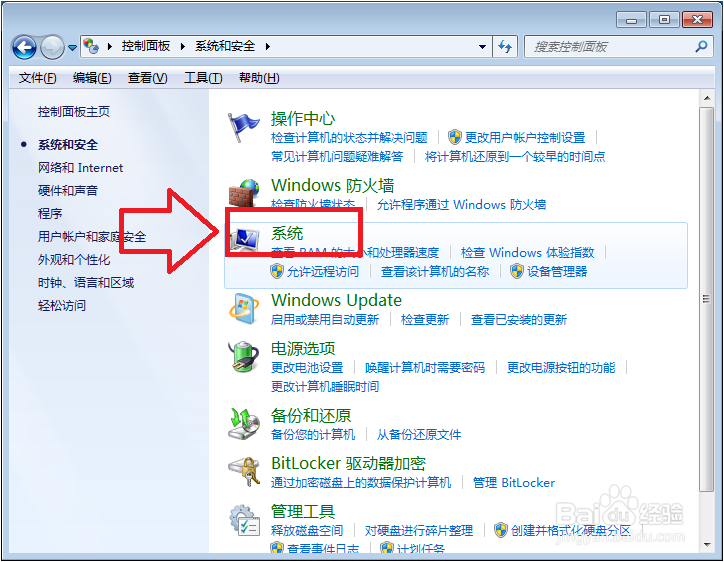724x562 pixels.
Task: Click 允许远程访问 link
Action: [x=323, y=272]
